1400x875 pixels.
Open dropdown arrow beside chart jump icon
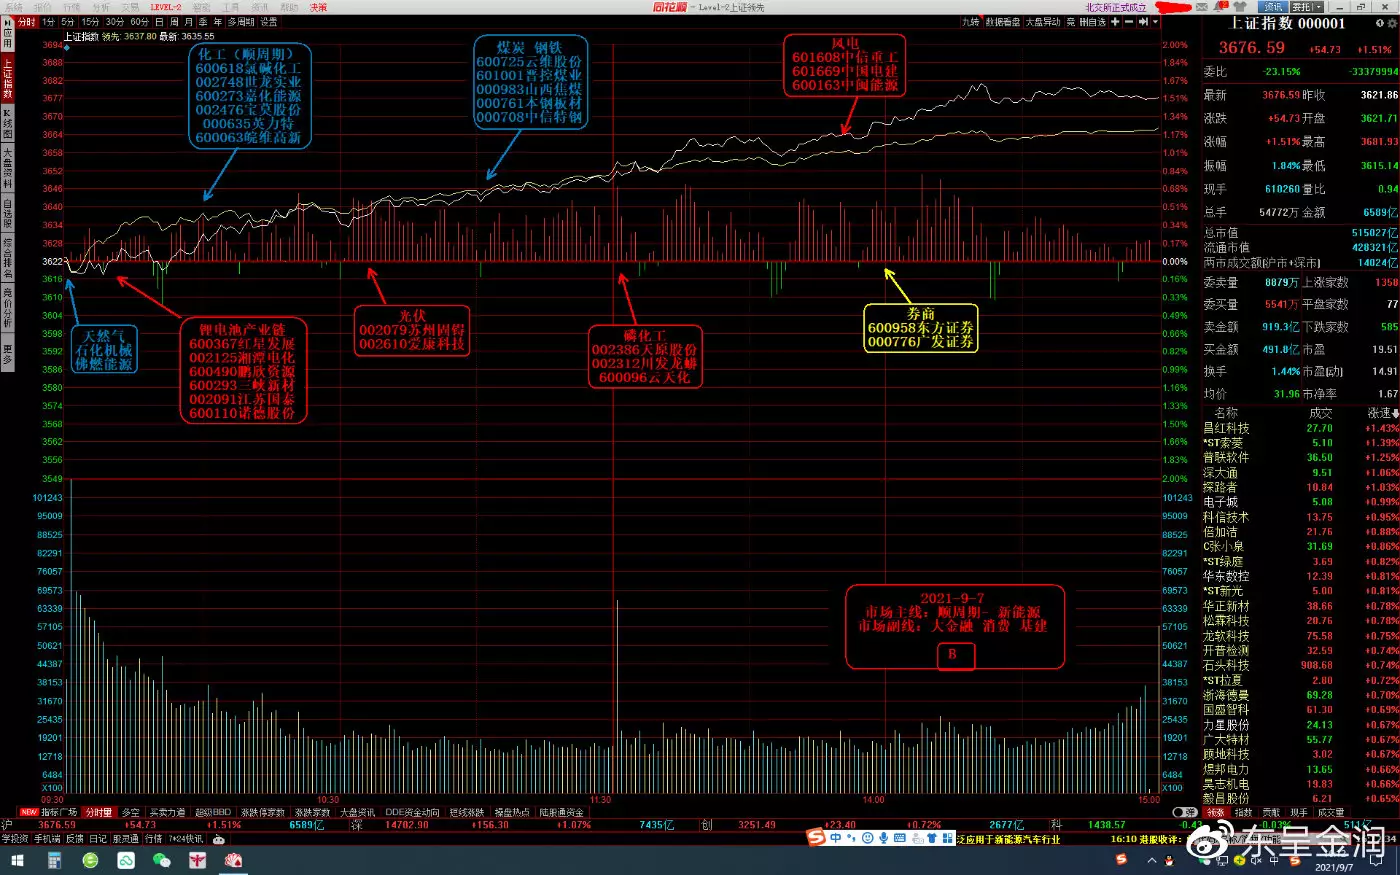[x=1155, y=22]
